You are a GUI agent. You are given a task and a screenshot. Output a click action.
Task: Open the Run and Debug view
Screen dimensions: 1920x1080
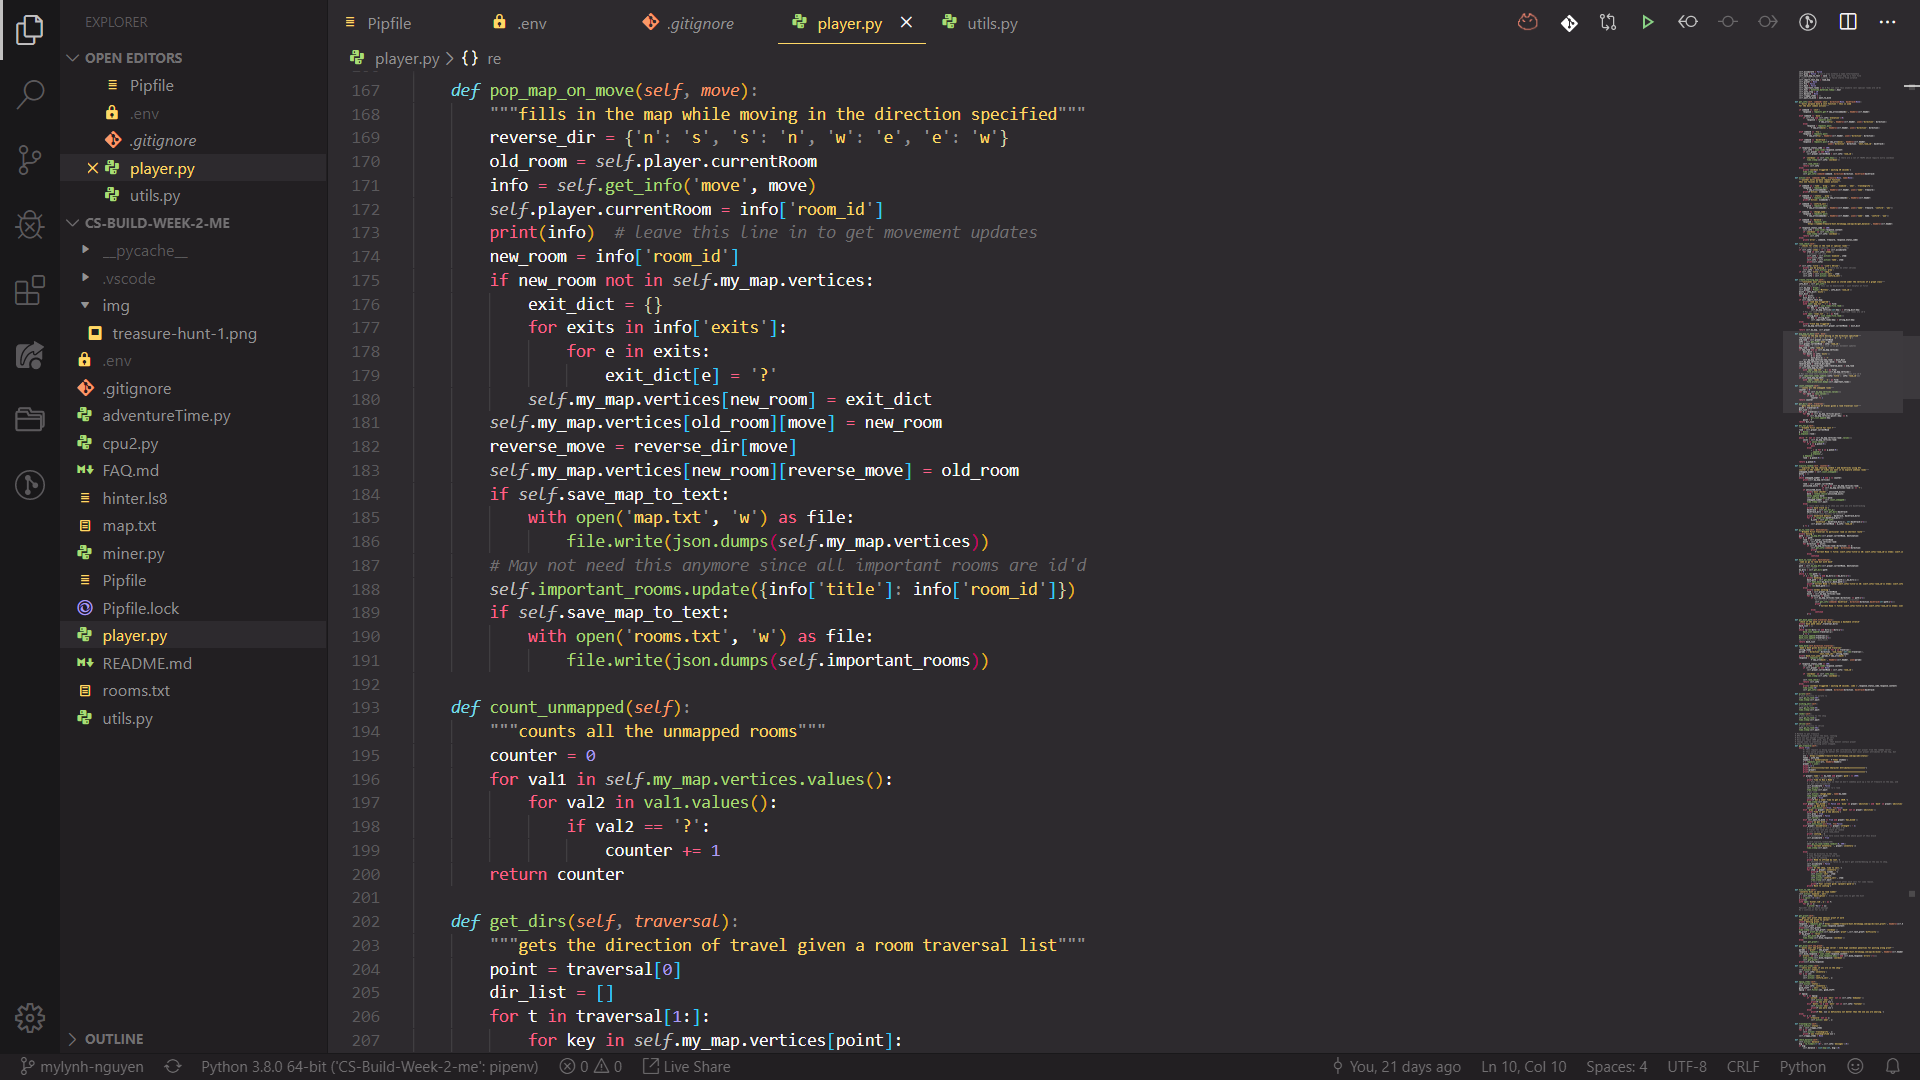click(30, 225)
